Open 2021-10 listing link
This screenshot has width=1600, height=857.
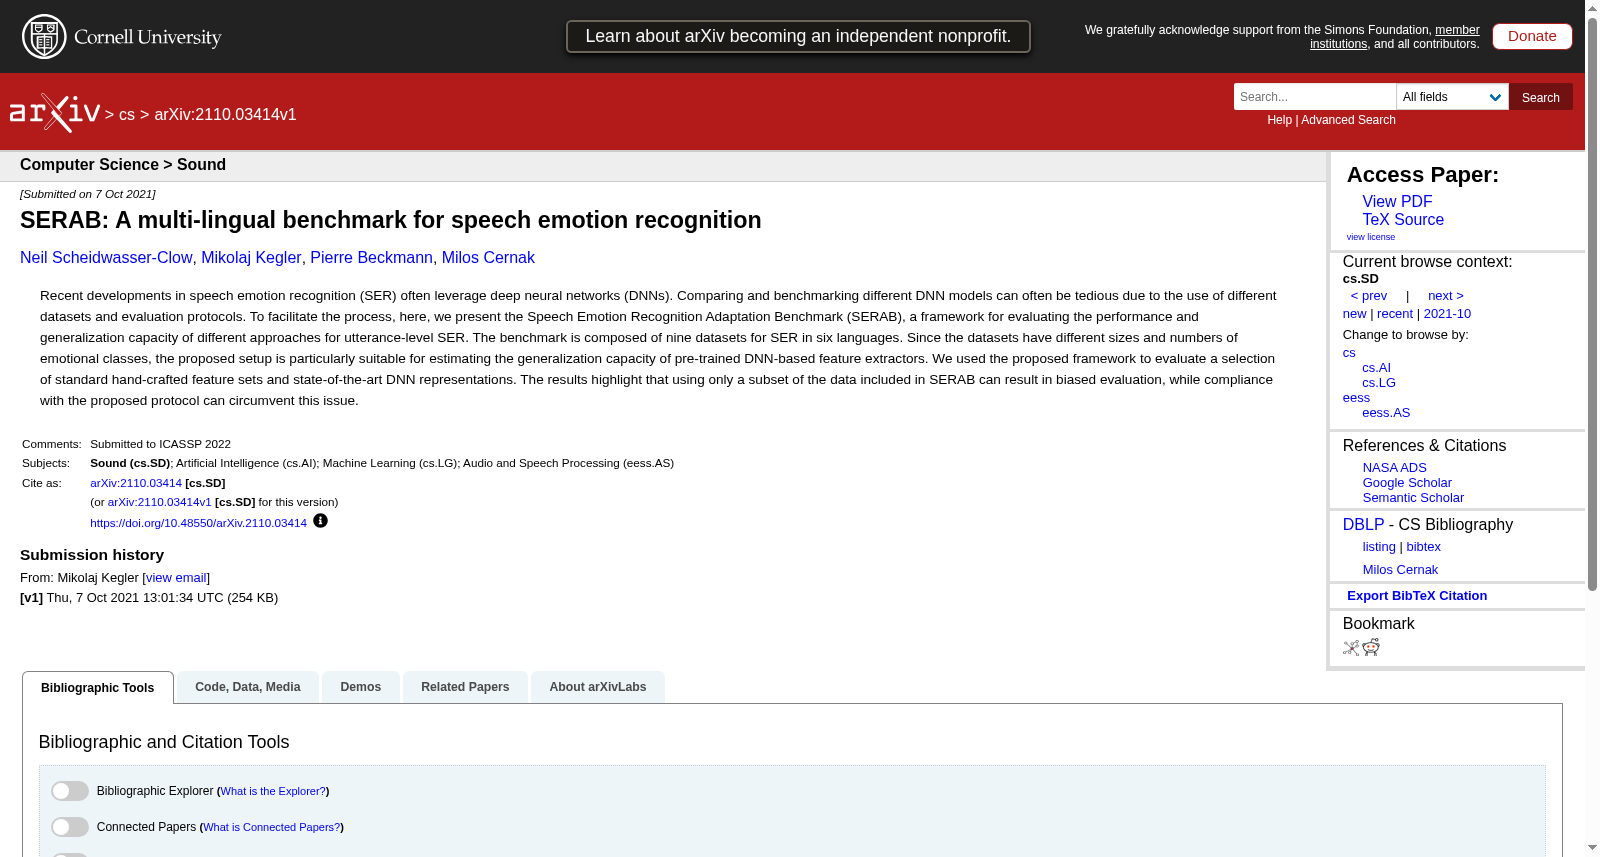pos(1447,314)
